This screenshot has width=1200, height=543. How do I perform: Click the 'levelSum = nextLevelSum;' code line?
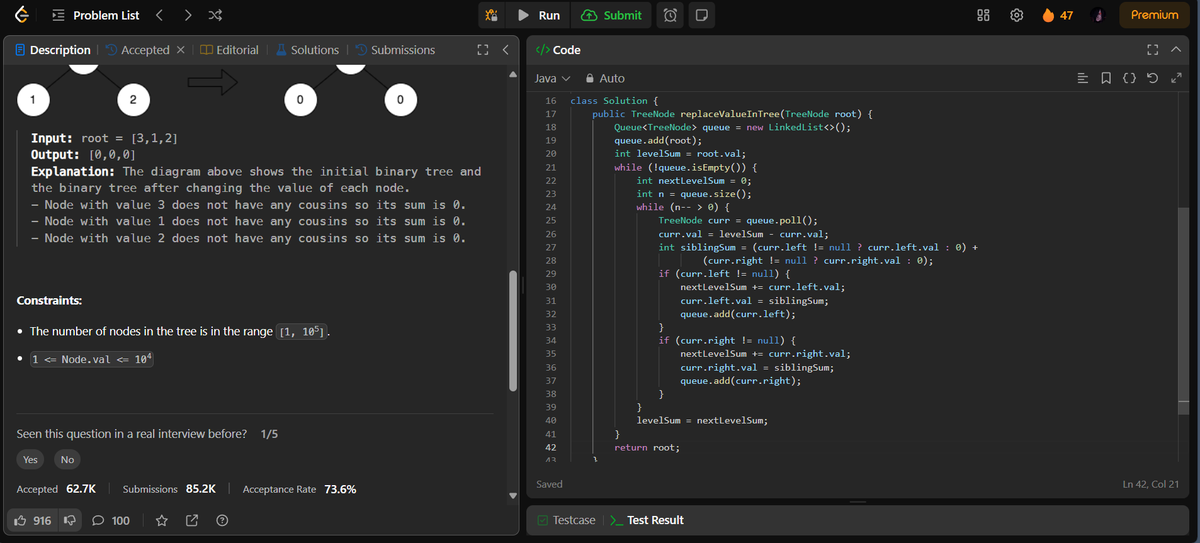[702, 420]
